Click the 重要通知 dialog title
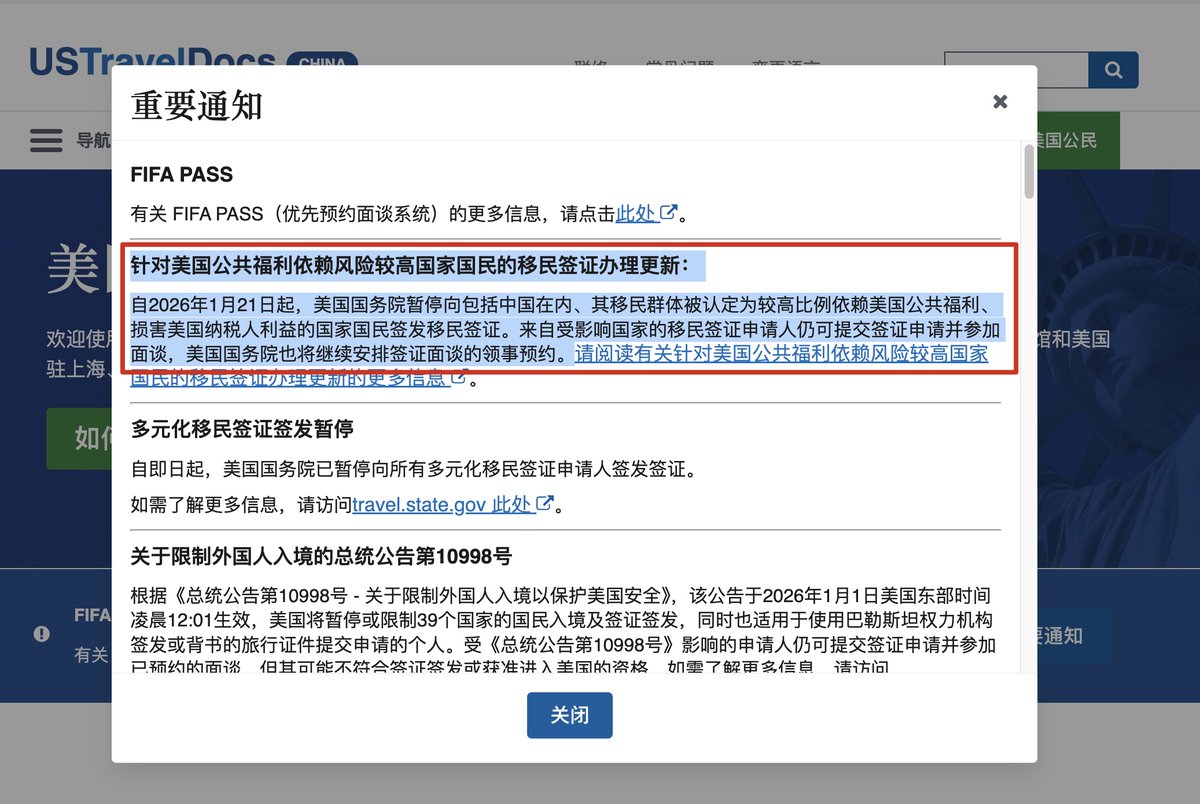This screenshot has height=804, width=1200. [197, 104]
